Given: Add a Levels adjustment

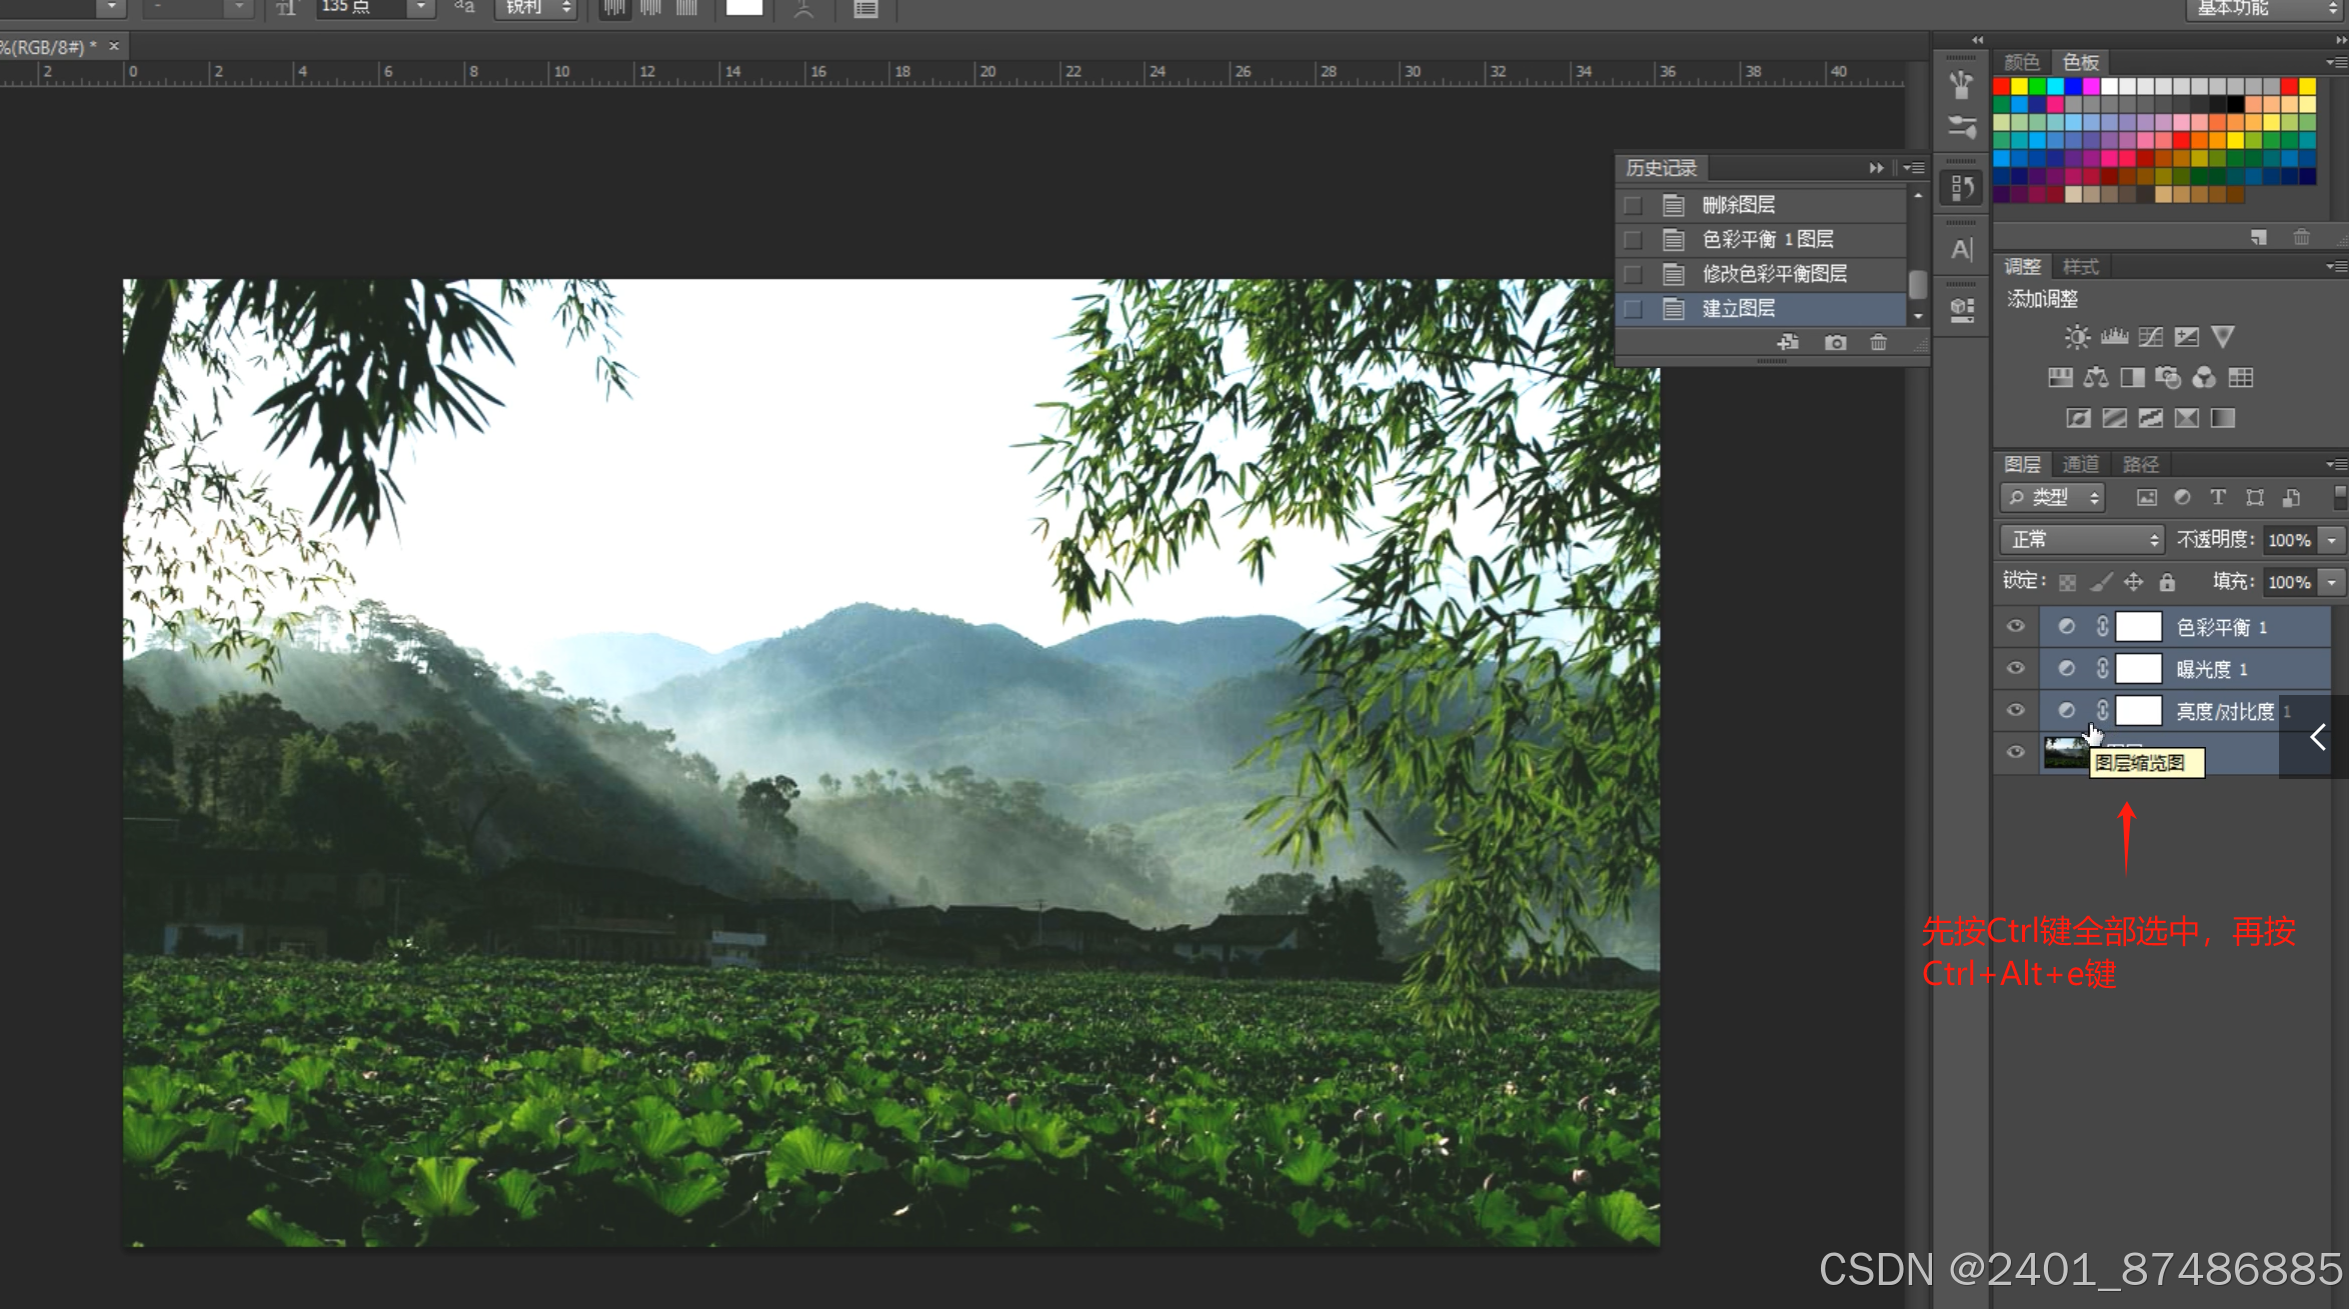Looking at the screenshot, I should click(2114, 337).
